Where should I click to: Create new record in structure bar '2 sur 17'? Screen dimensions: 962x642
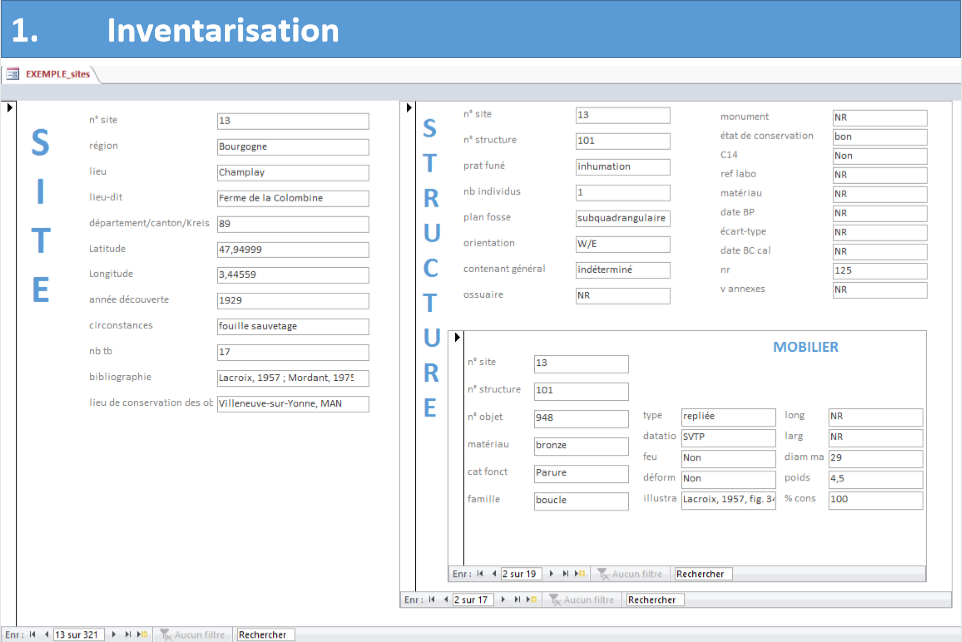532,600
